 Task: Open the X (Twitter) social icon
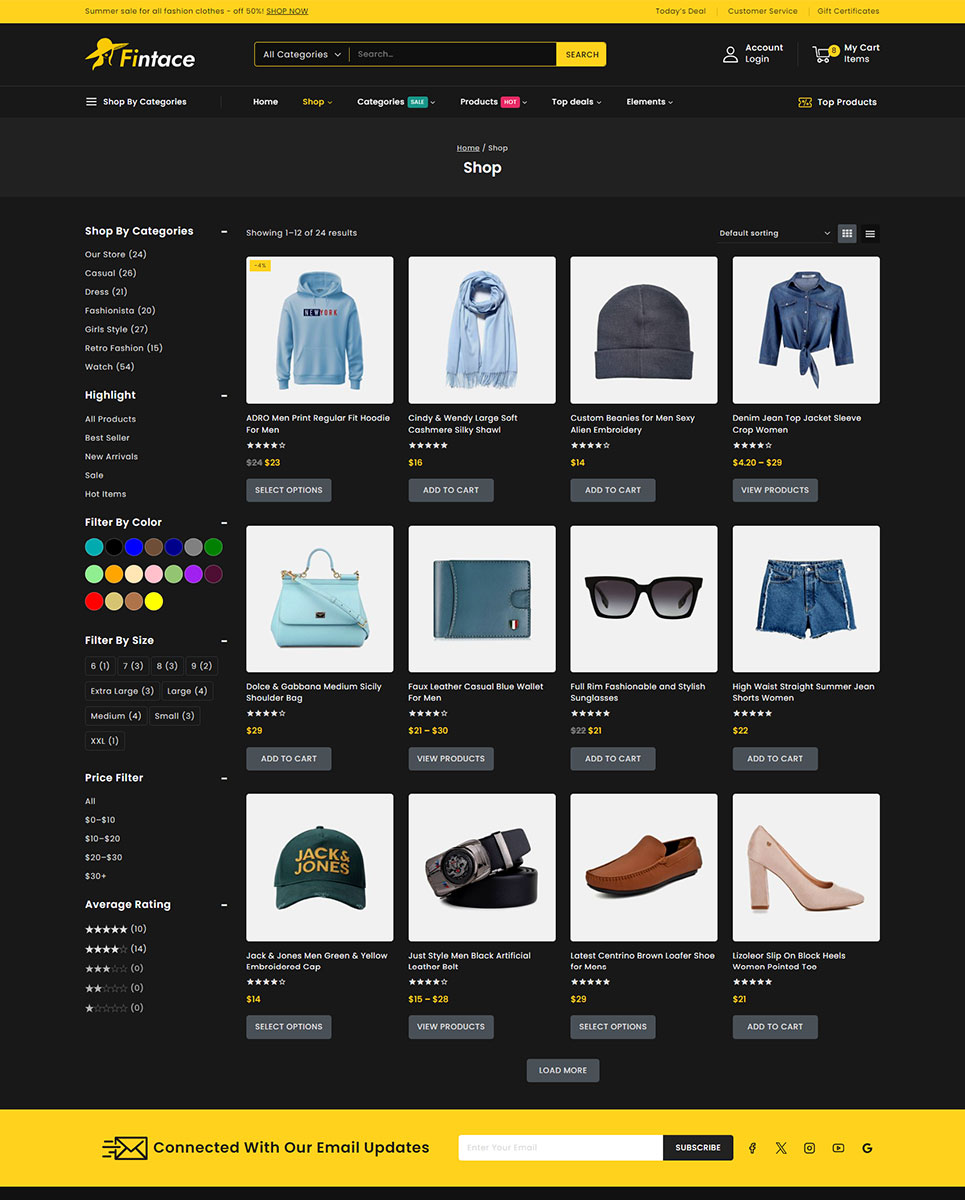click(781, 1148)
